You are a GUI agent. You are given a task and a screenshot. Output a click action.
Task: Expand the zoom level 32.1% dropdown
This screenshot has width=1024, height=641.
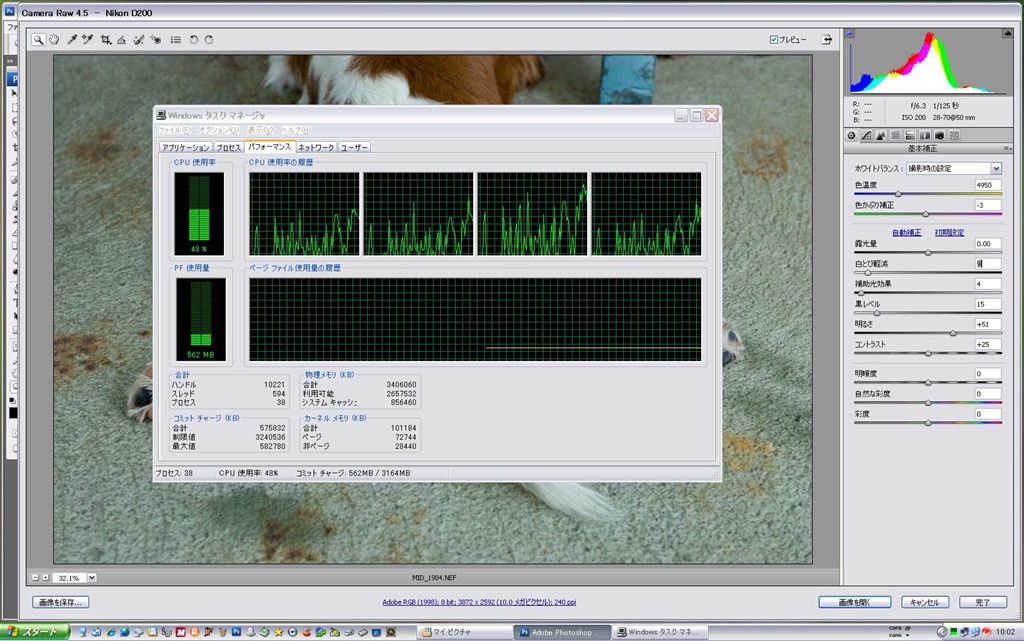tap(91, 577)
